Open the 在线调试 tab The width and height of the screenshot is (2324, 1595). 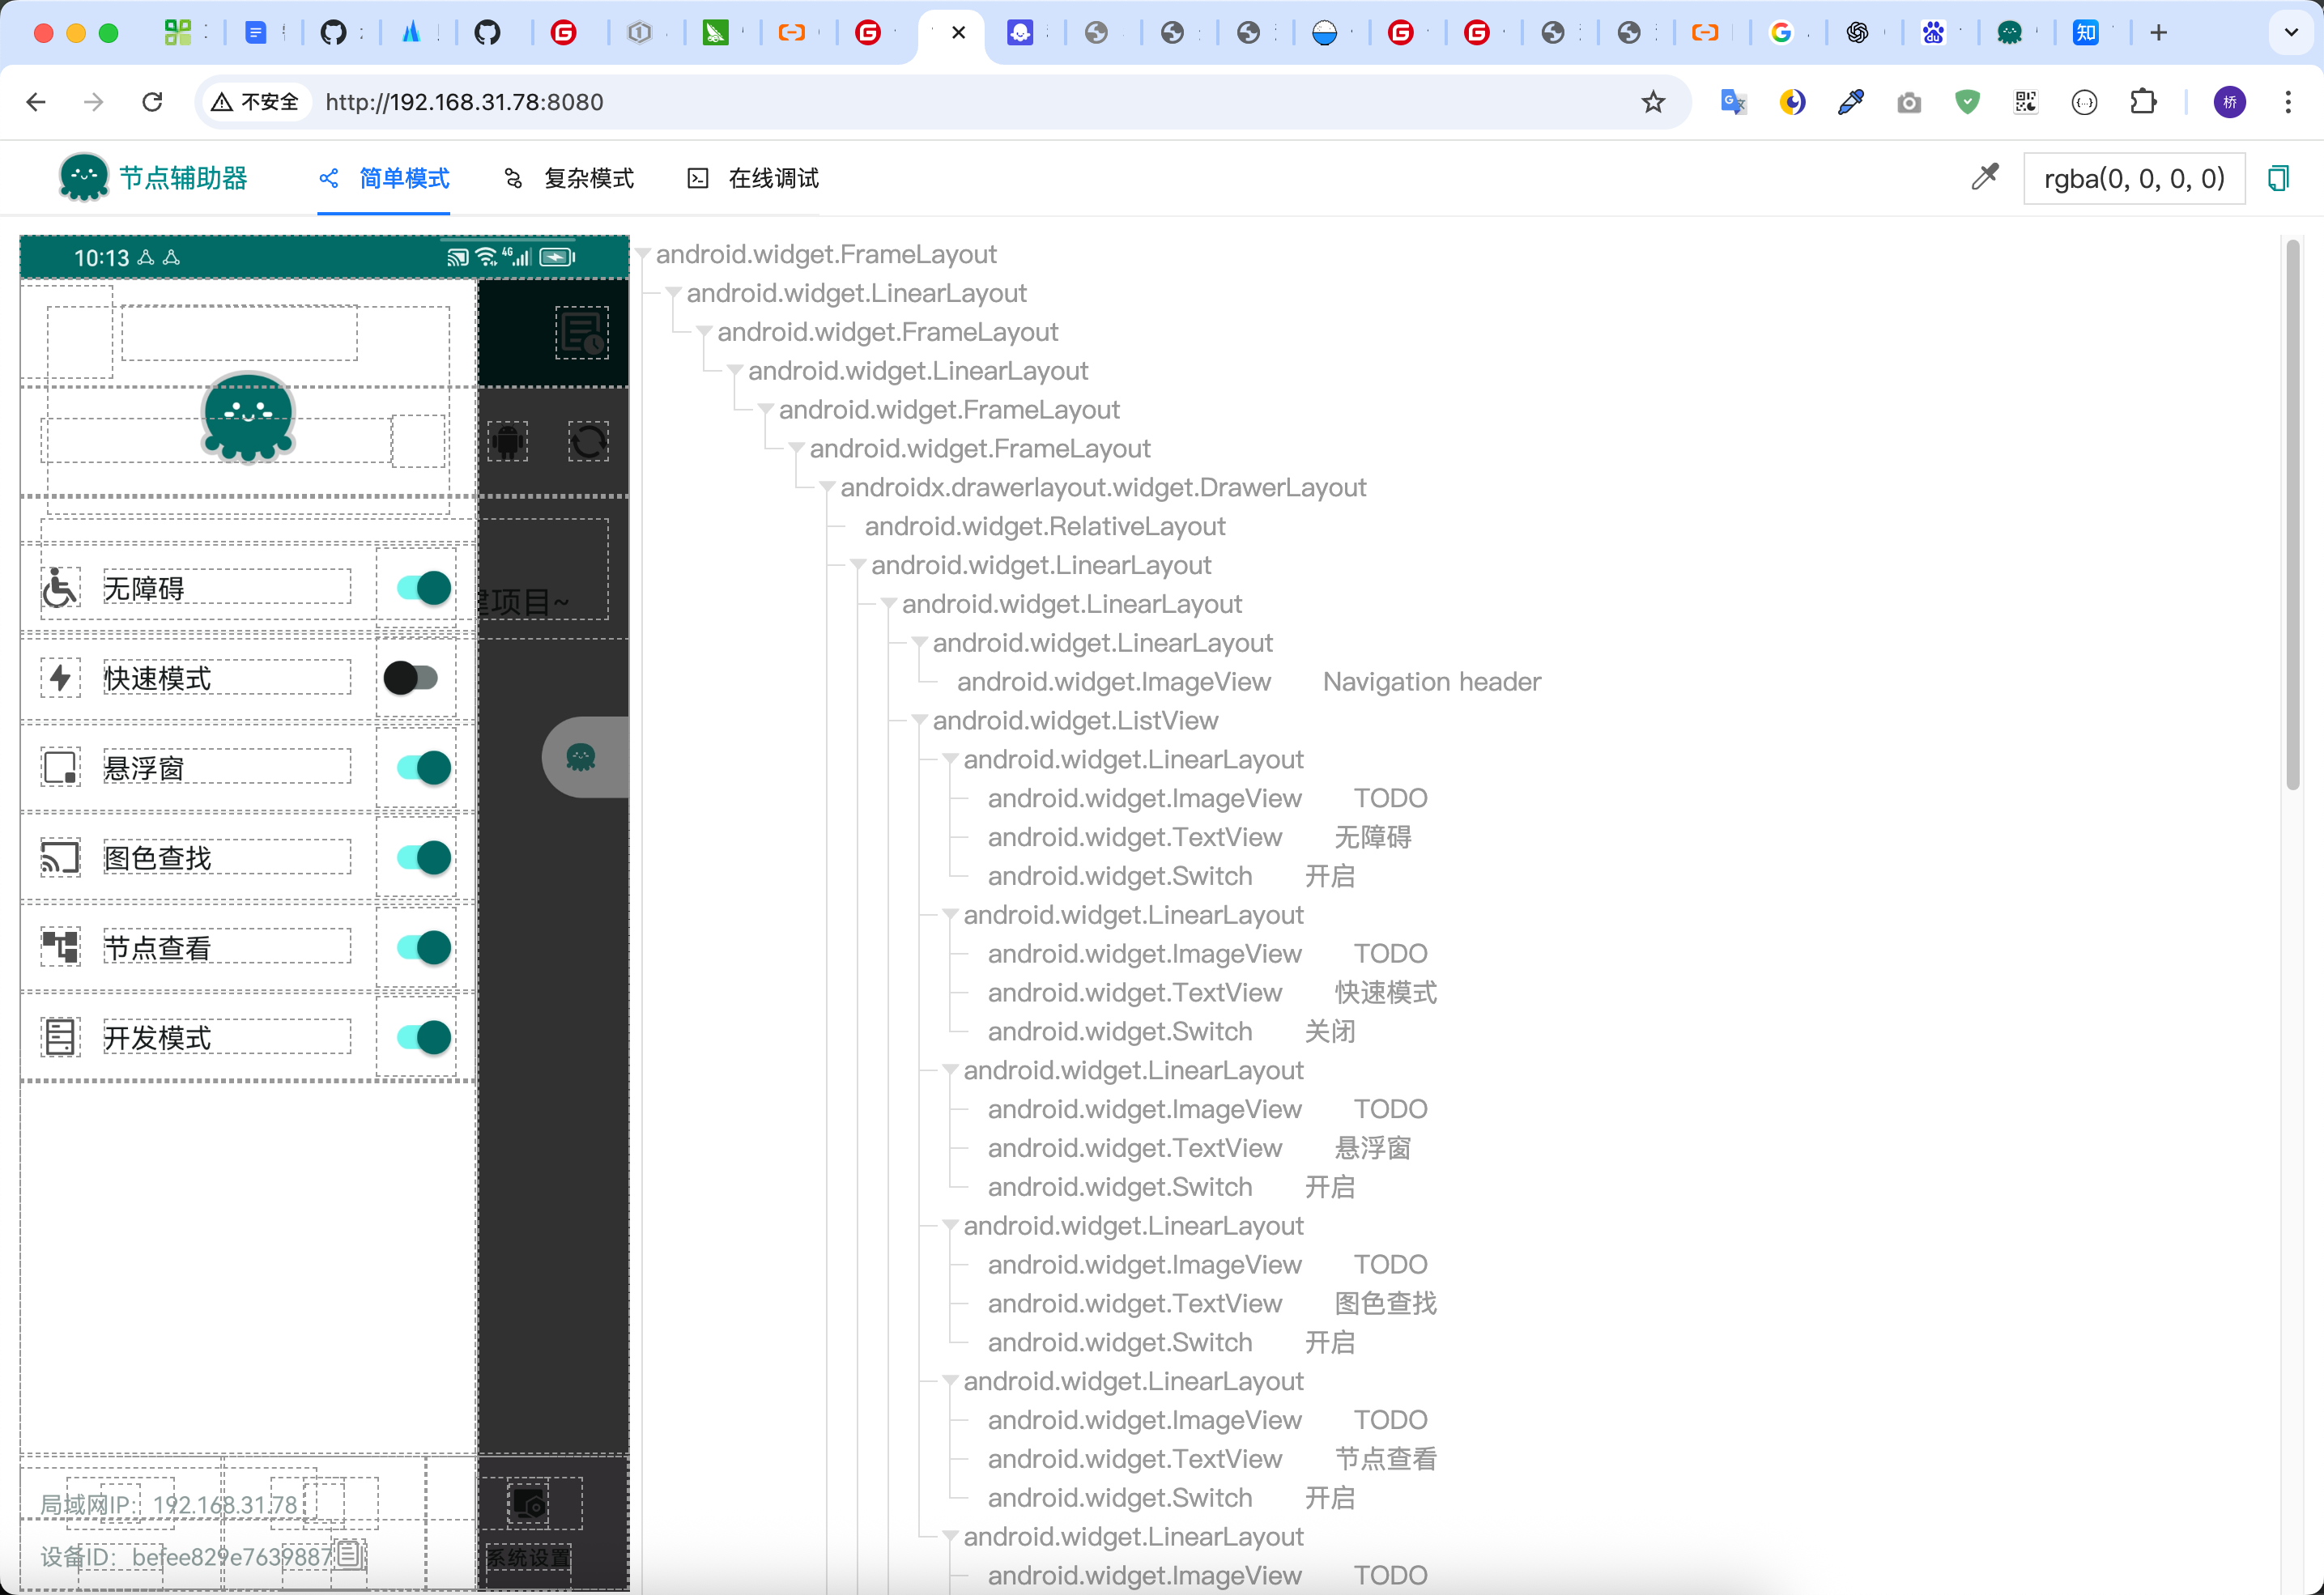point(754,178)
